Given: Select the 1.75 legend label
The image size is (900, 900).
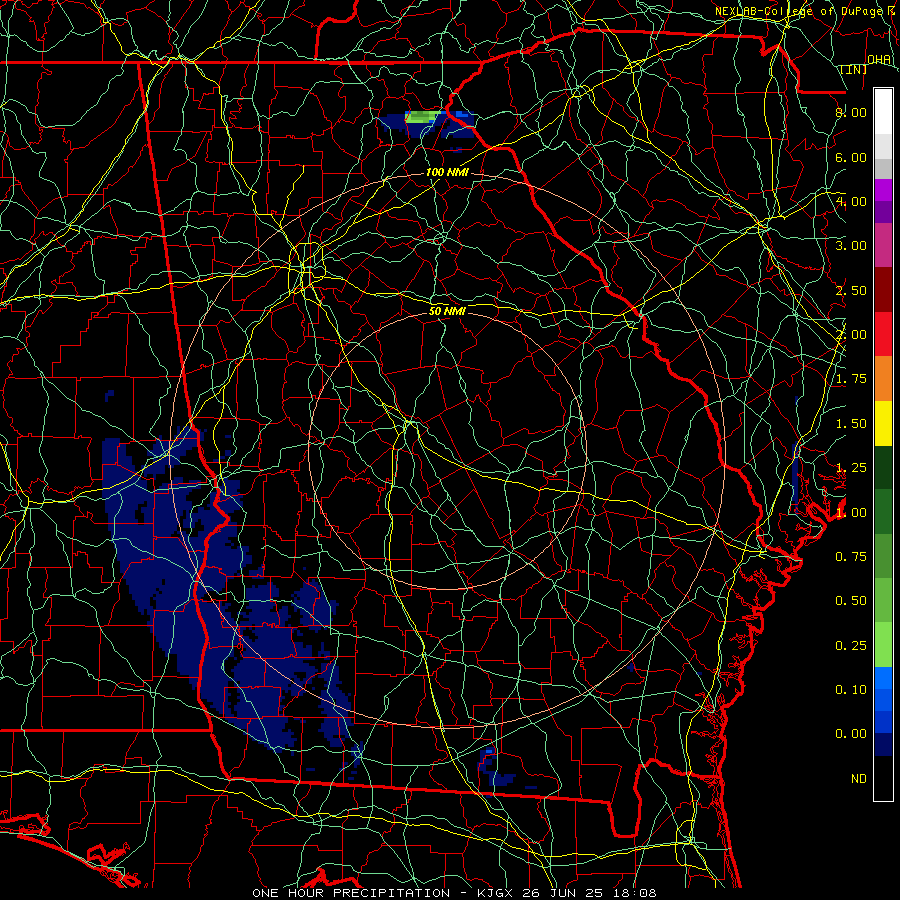Looking at the screenshot, I should coord(851,379).
